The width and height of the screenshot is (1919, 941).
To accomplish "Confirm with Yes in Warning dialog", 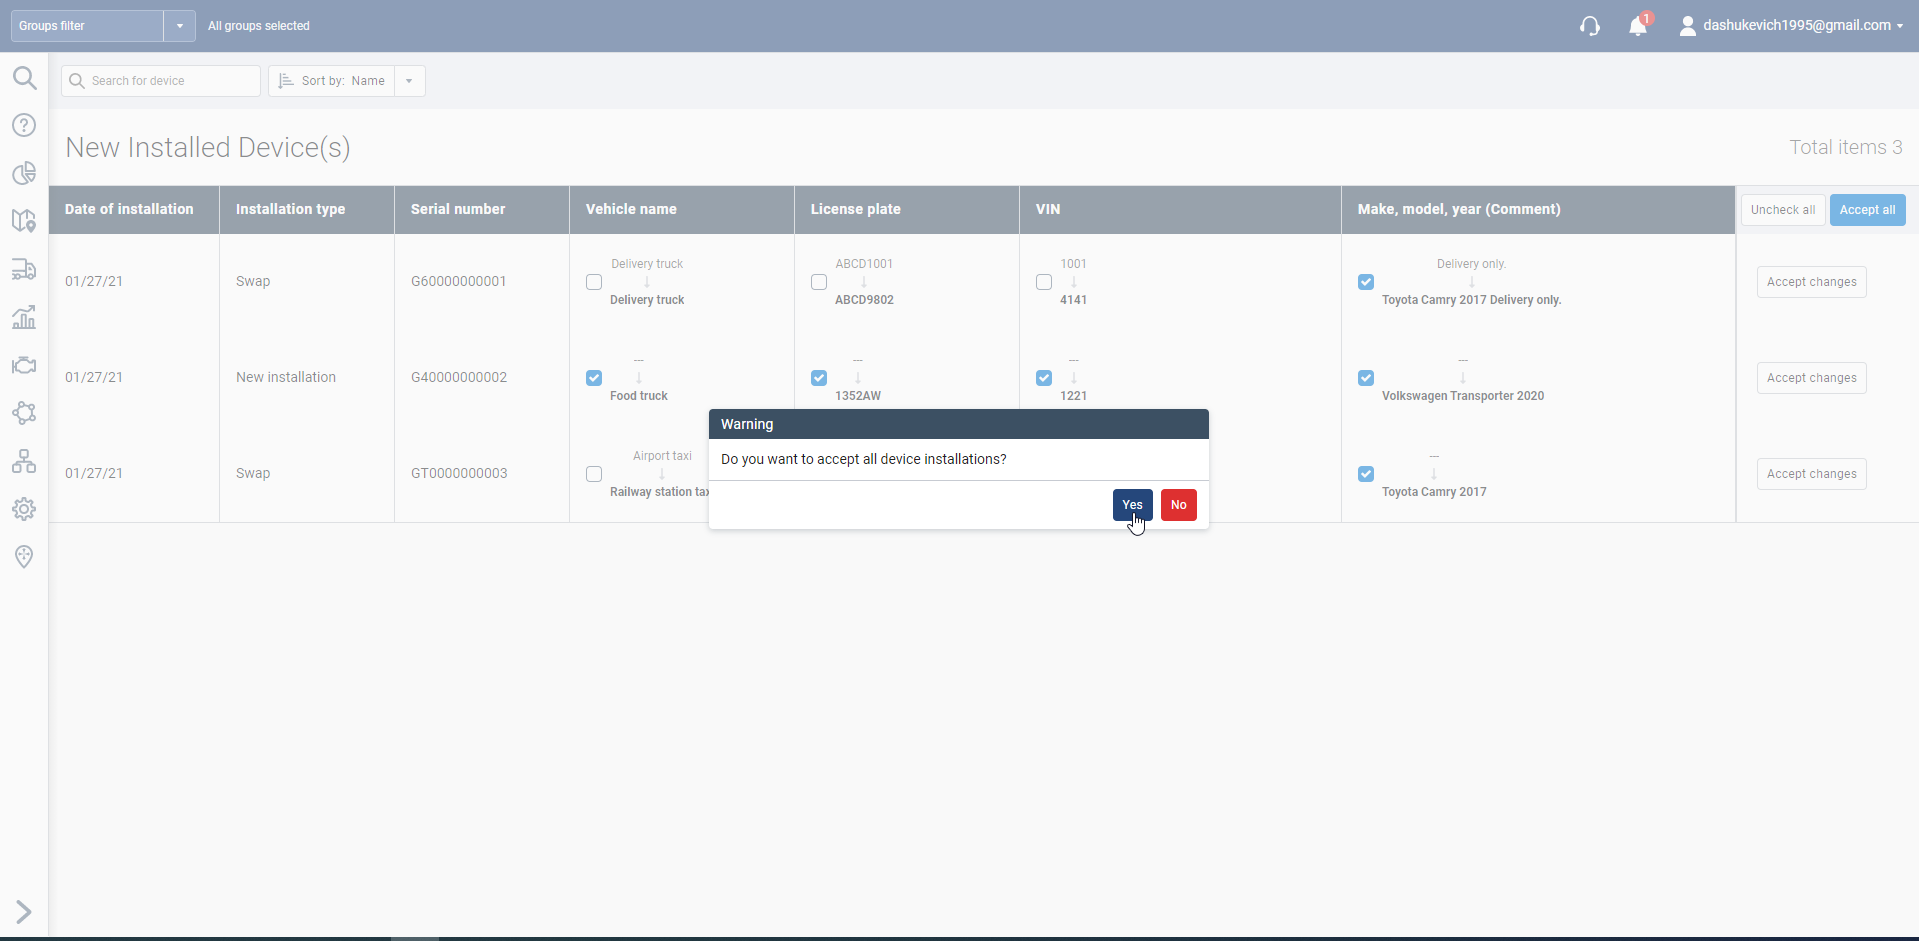I will point(1132,505).
